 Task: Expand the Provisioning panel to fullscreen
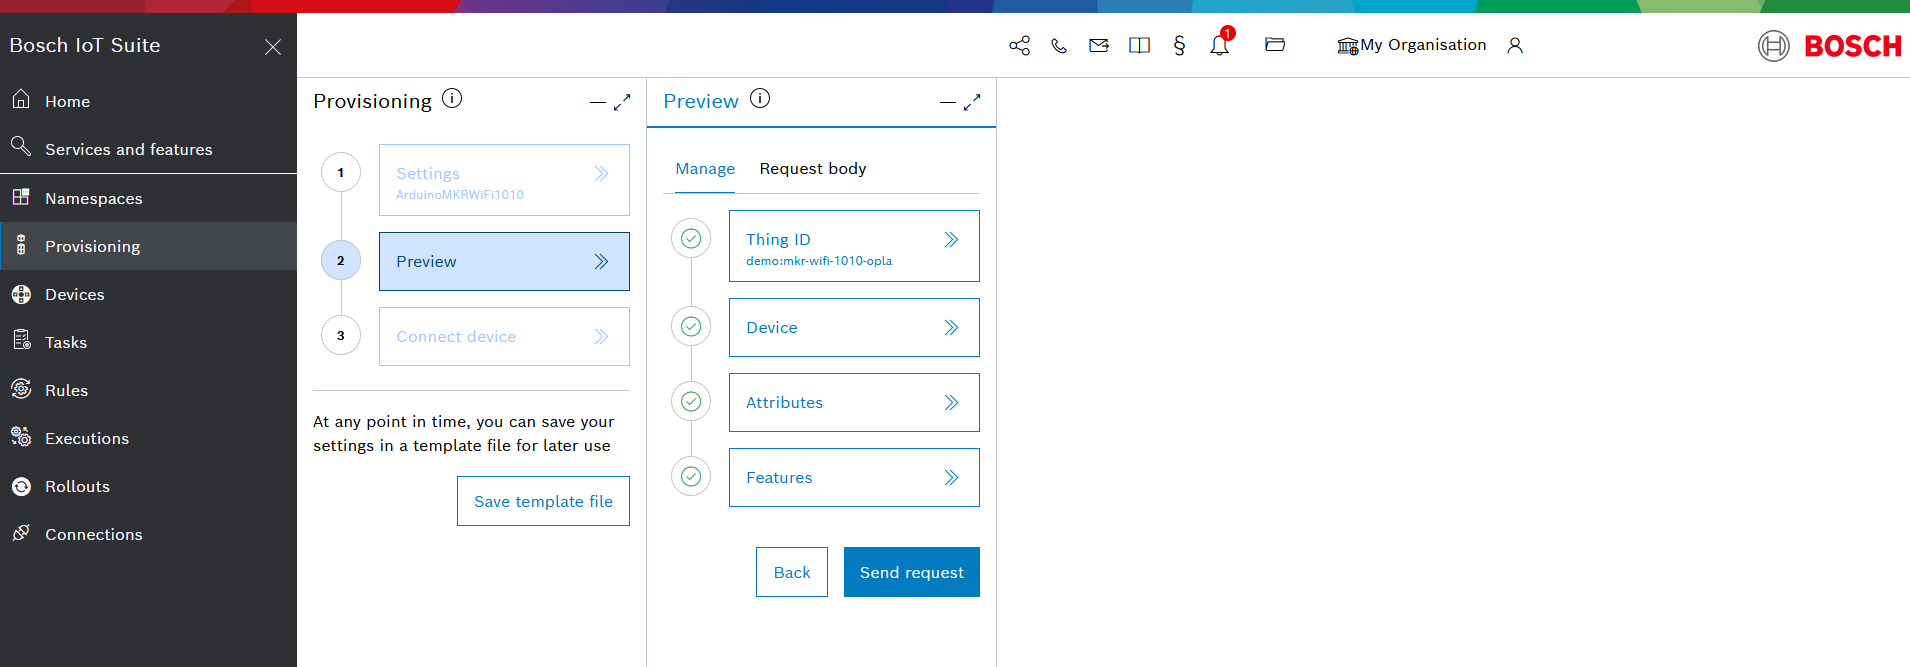coord(622,102)
